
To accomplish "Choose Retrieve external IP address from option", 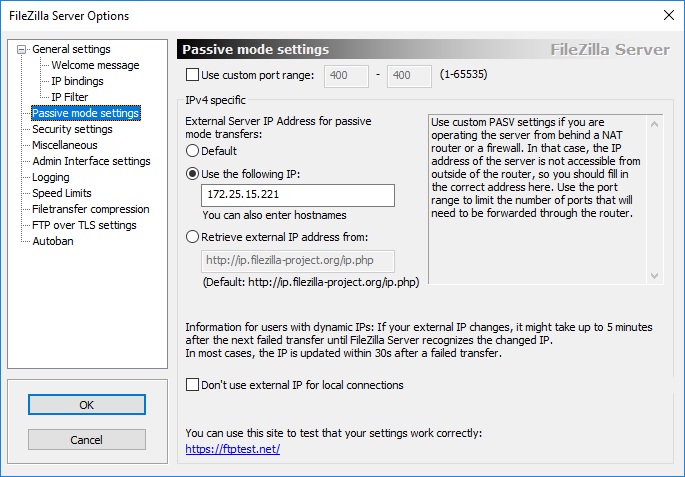I will click(192, 237).
